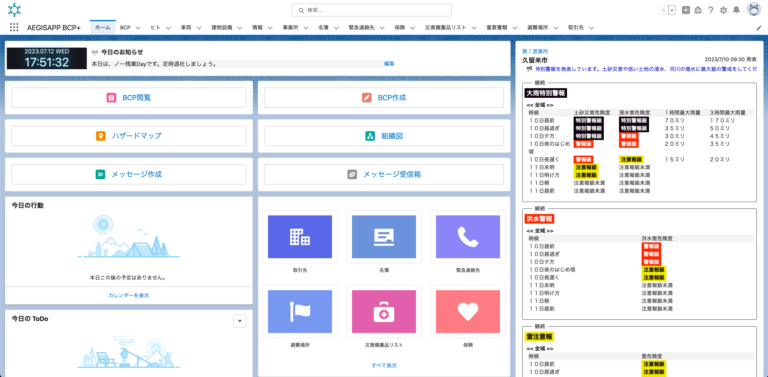The width and height of the screenshot is (768, 377).
Task: Click the BCP閲覧 button
Action: pyautogui.click(x=129, y=97)
